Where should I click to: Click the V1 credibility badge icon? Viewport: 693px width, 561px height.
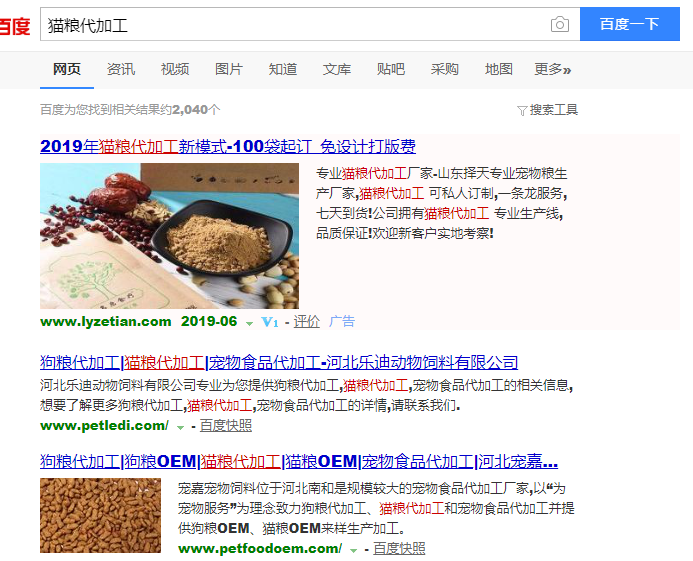(x=270, y=322)
